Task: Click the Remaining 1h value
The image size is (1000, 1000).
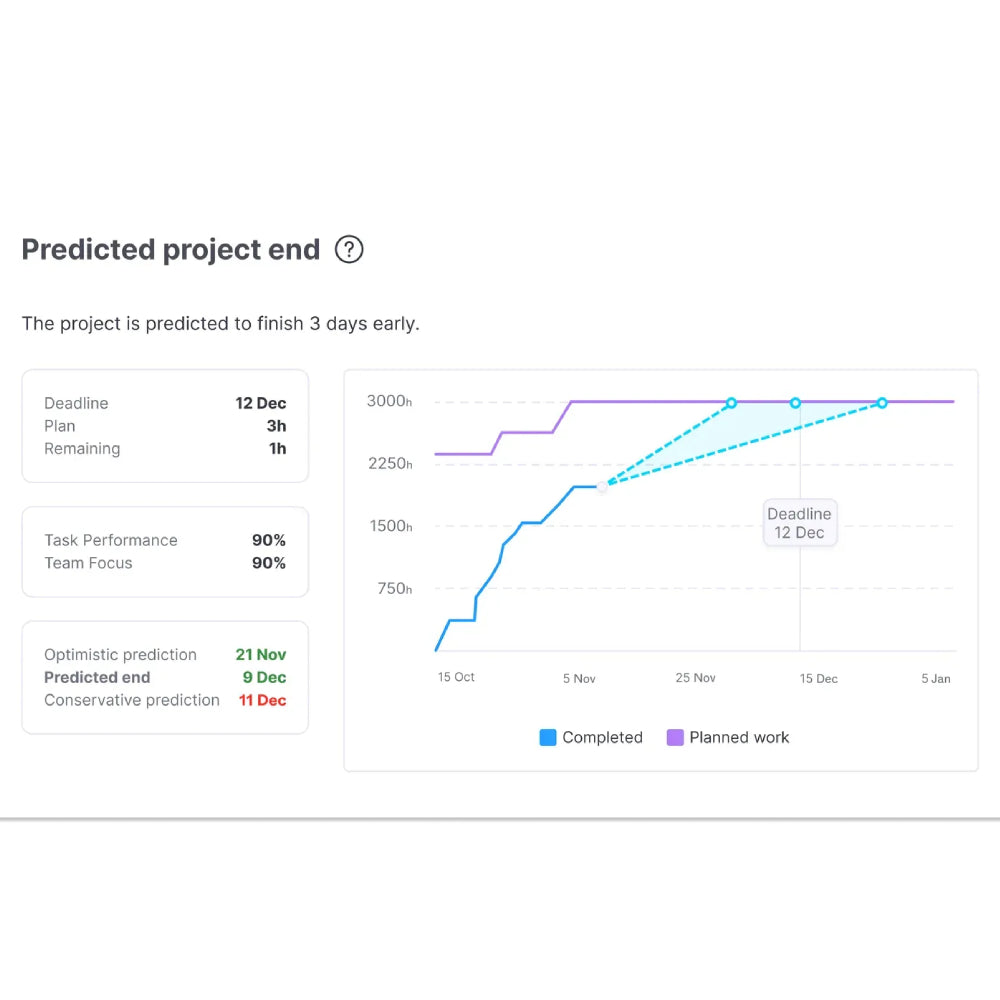Action: point(277,449)
